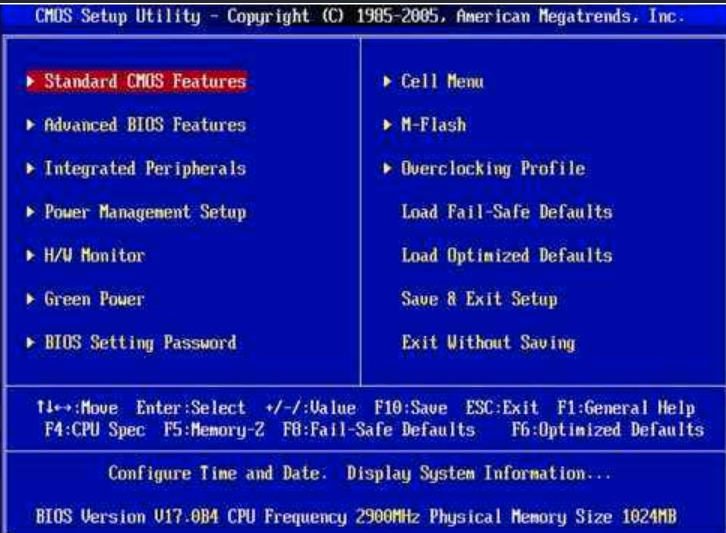Click arrow beside M-Flash

pos(388,125)
